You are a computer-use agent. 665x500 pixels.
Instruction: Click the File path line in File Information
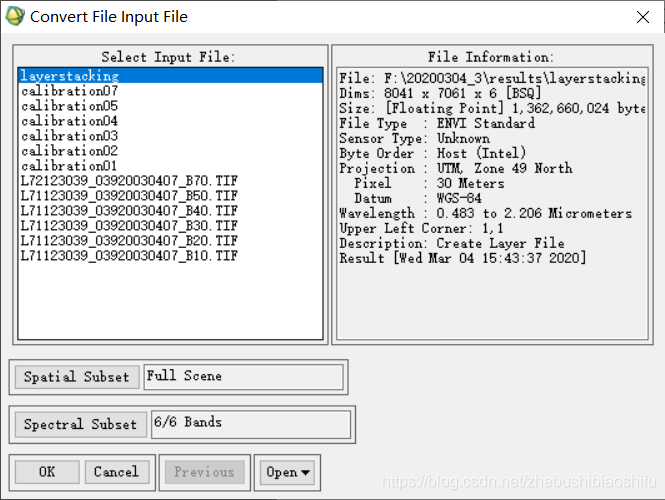tap(492, 78)
